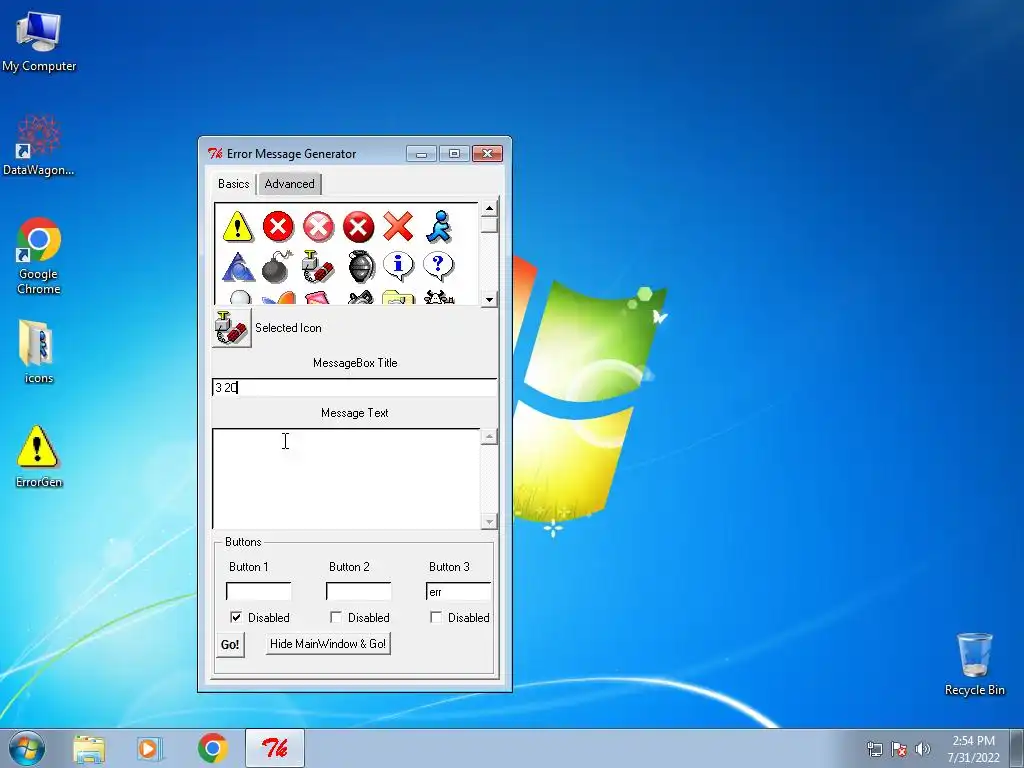Screen dimensions: 1024x768
Task: Select the folder icon in bottom row
Action: pyautogui.click(x=398, y=298)
